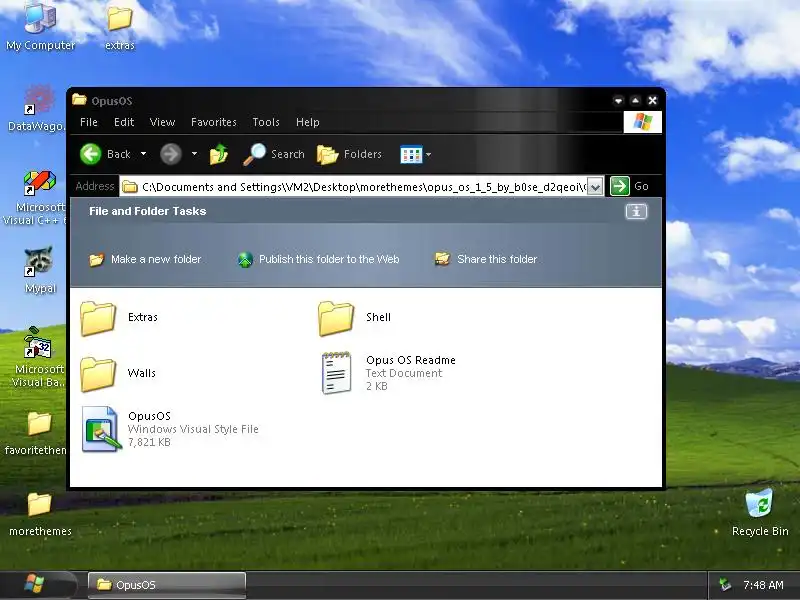
Task: Click the OpusOS taskbar button
Action: coord(166,585)
